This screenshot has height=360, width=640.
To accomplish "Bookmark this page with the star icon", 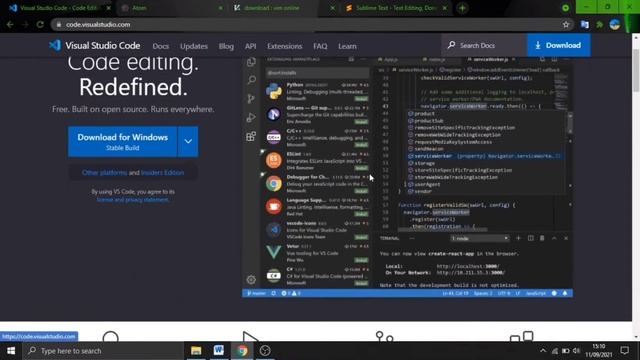I will coord(566,24).
